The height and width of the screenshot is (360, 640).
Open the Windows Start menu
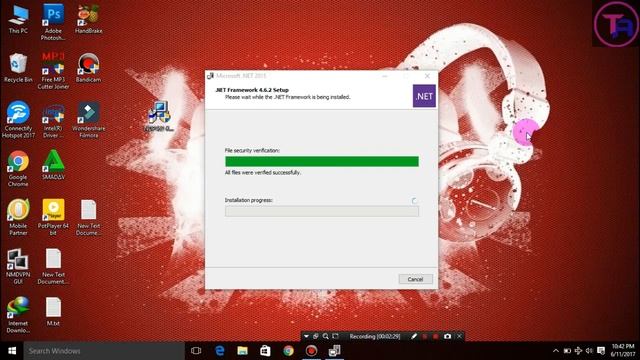pyautogui.click(x=12, y=351)
